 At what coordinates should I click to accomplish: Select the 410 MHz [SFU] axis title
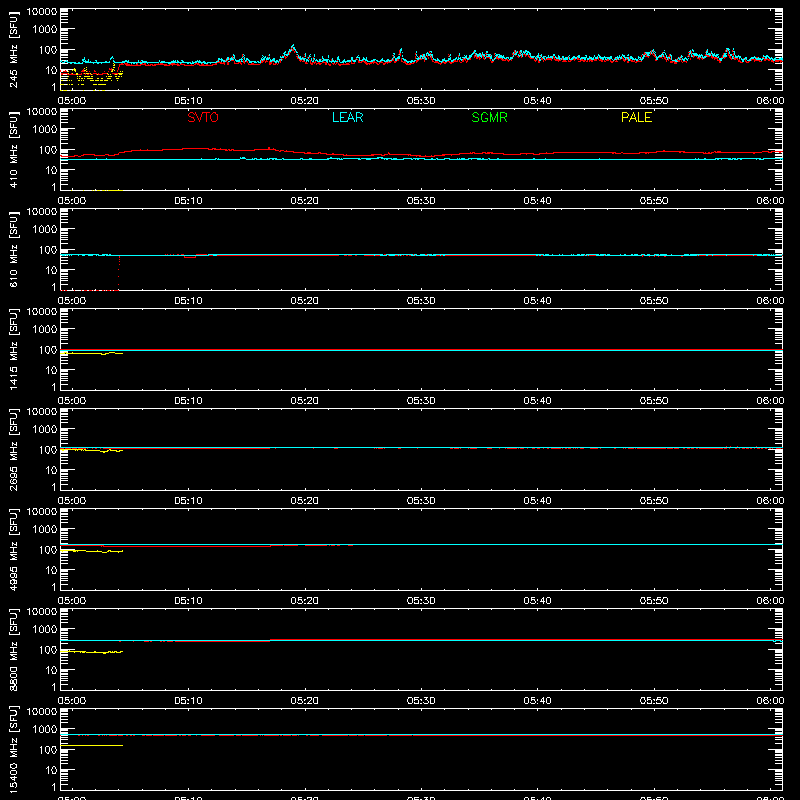[x=13, y=151]
